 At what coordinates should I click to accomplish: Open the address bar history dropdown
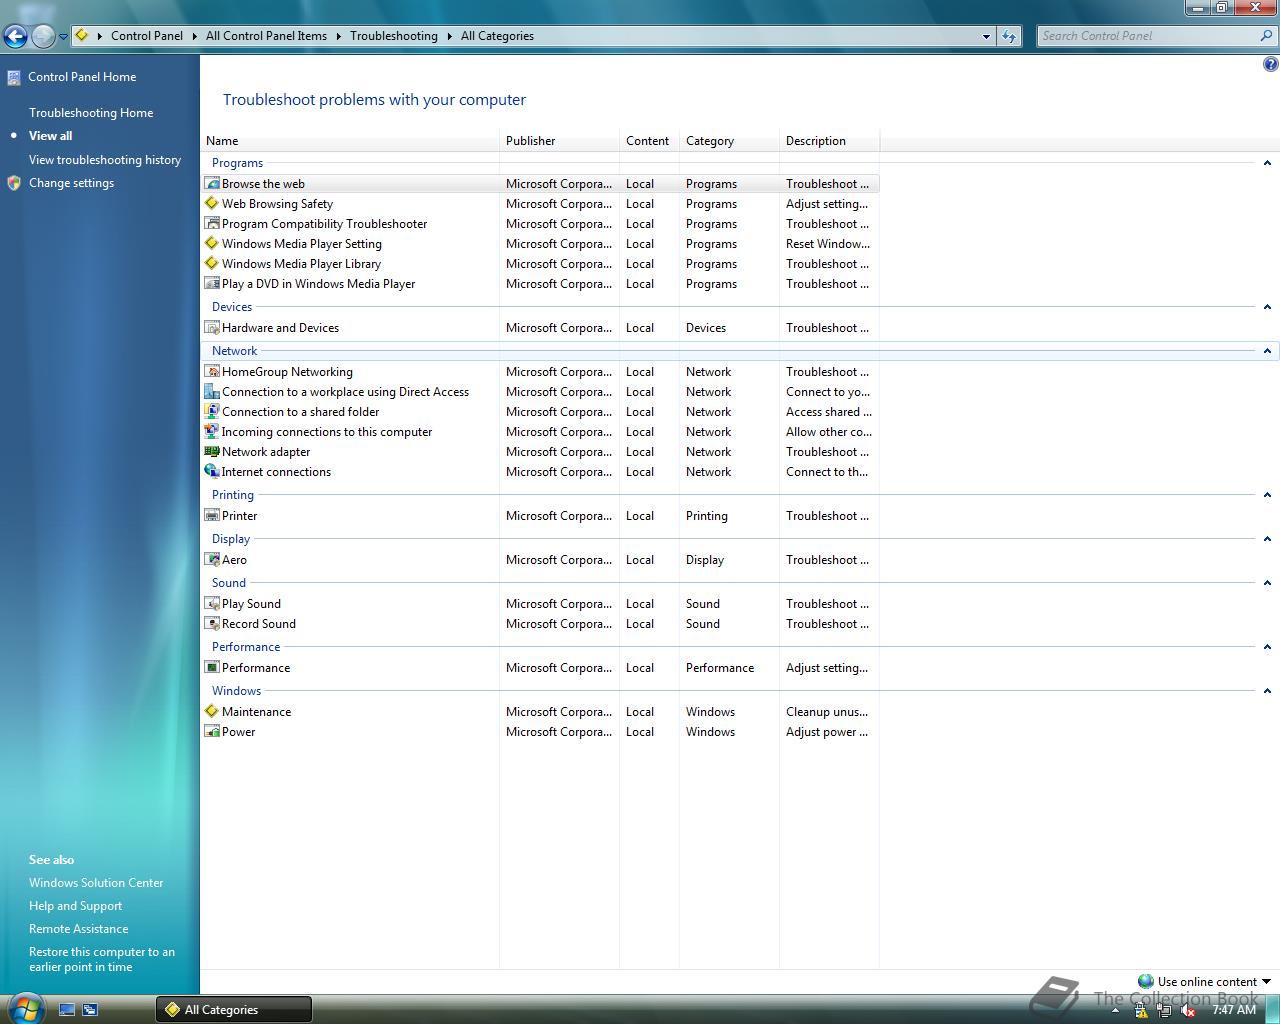click(x=986, y=36)
